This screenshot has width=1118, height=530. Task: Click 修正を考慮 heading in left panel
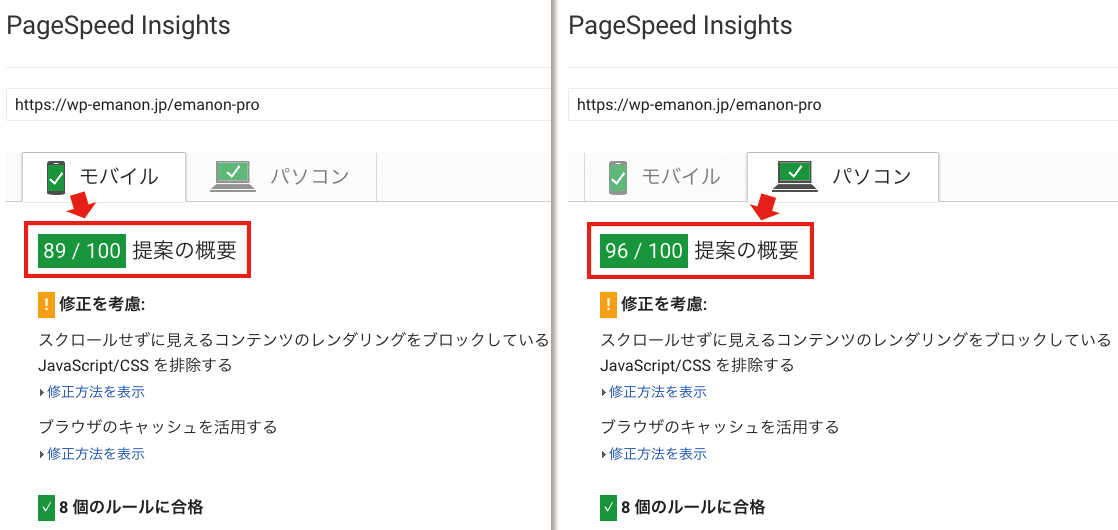103,305
